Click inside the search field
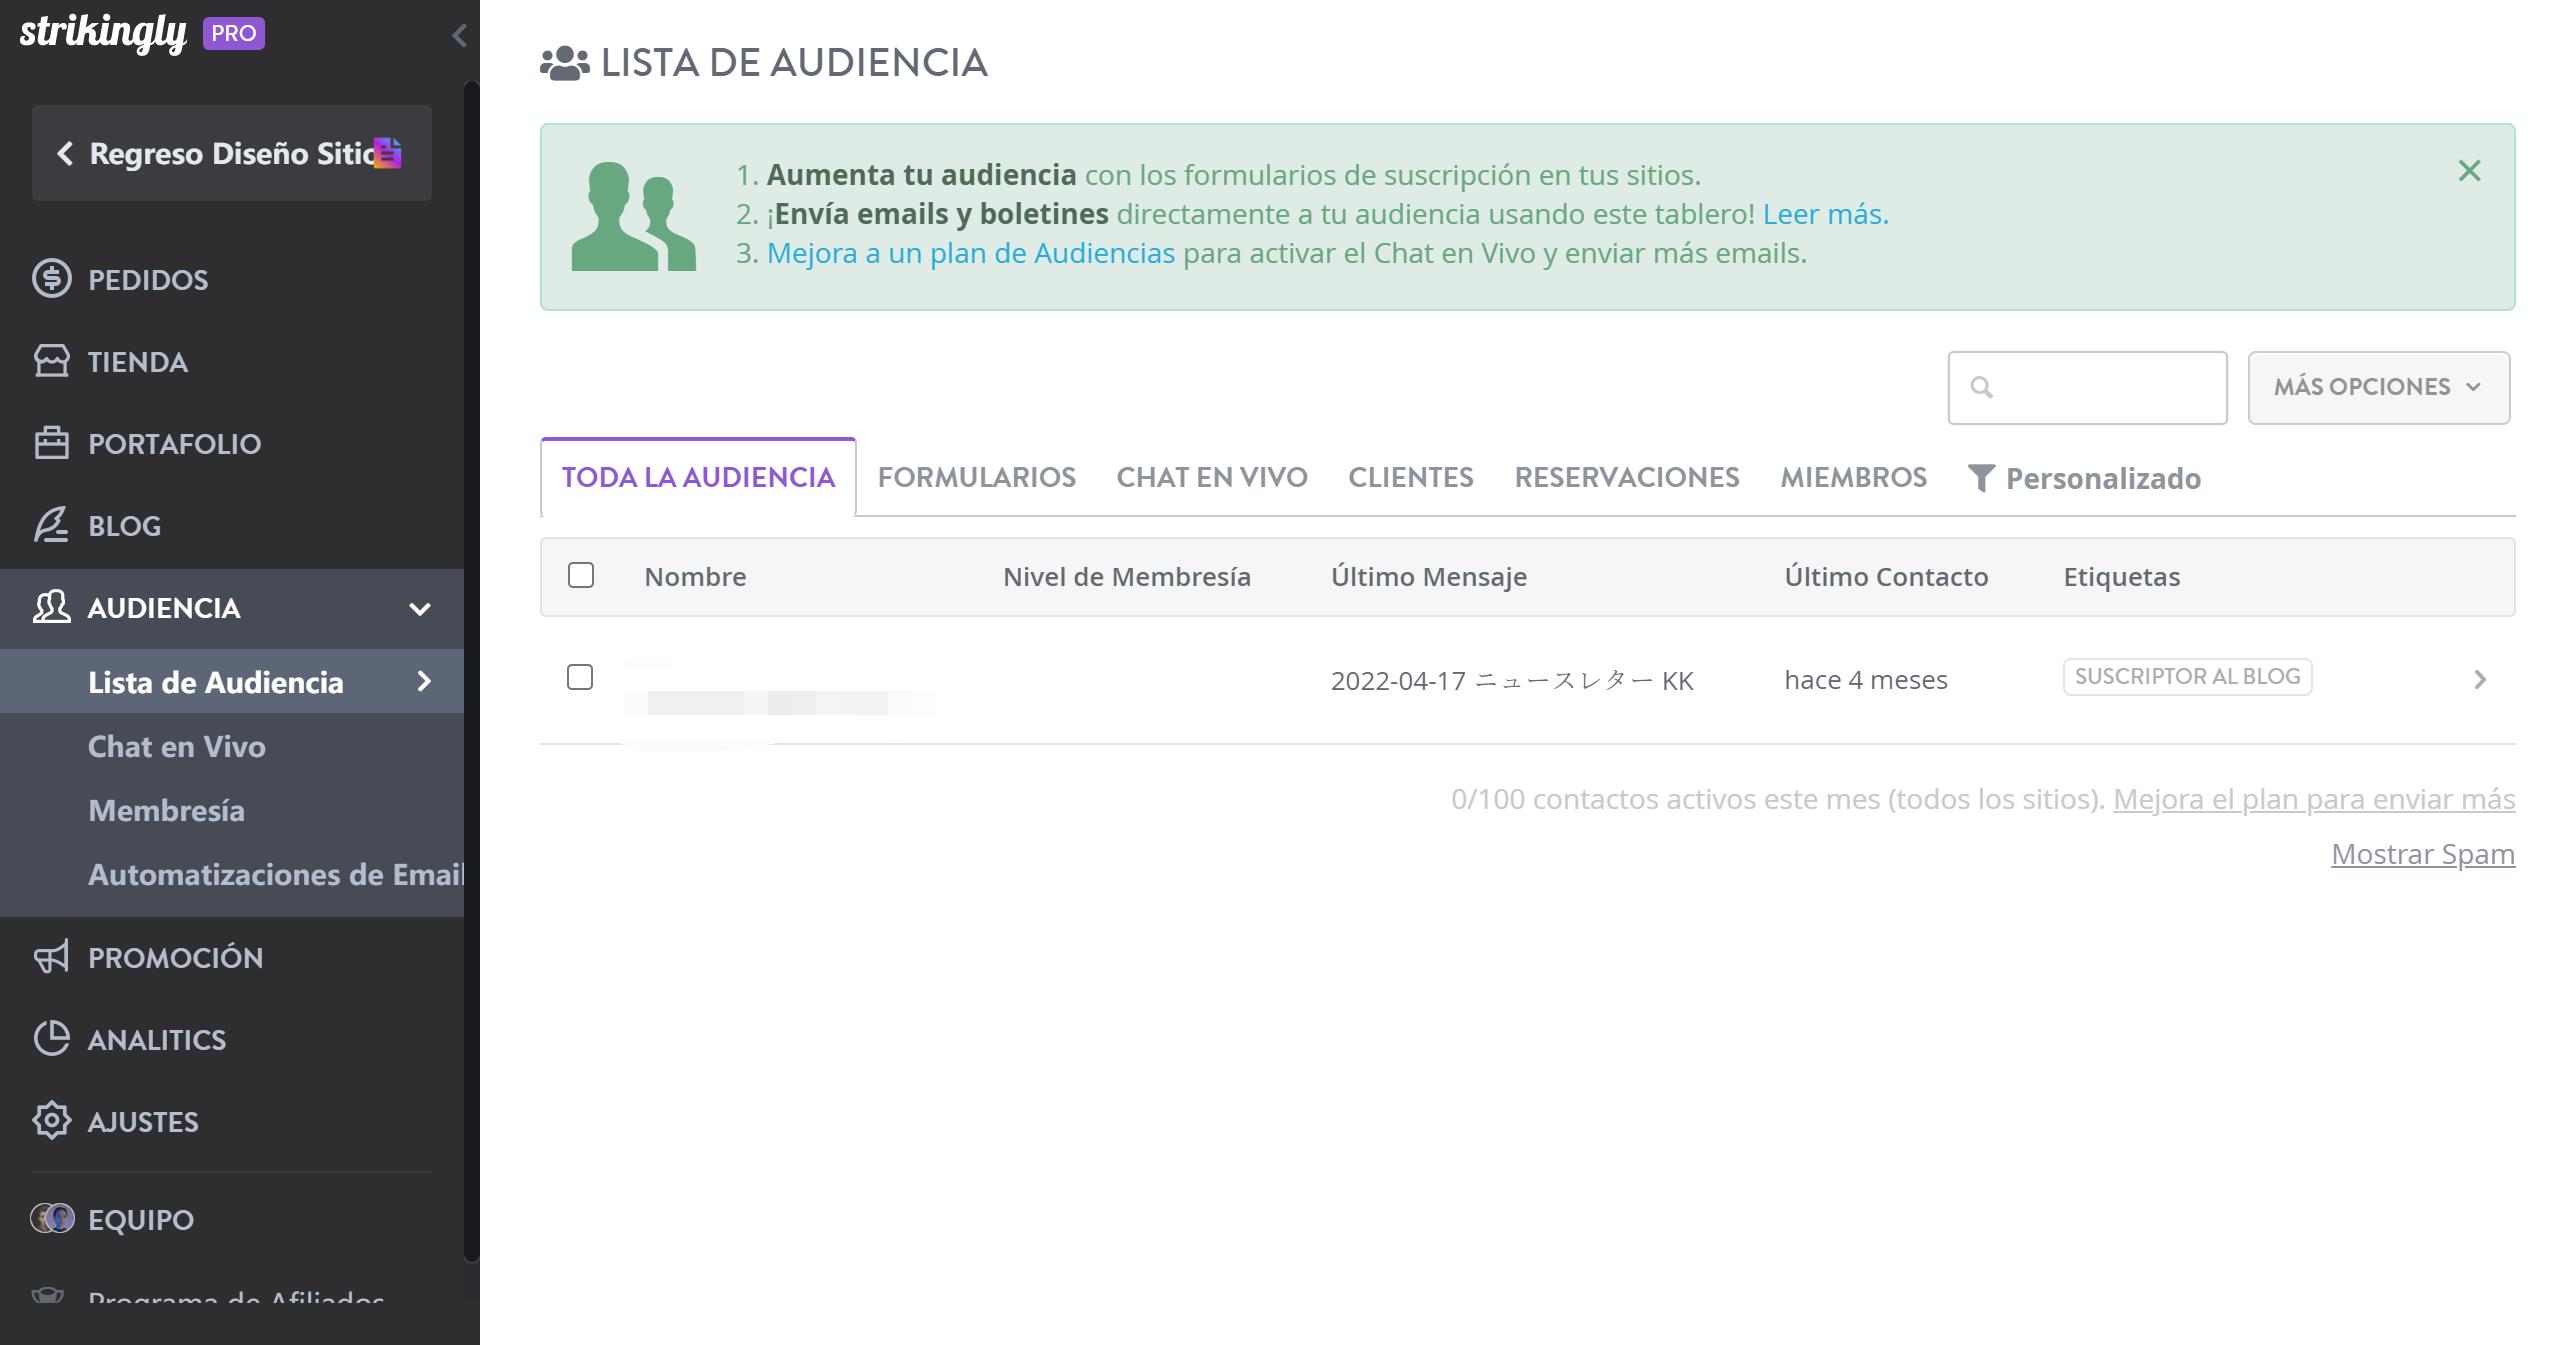The height and width of the screenshot is (1345, 2549). click(2086, 387)
